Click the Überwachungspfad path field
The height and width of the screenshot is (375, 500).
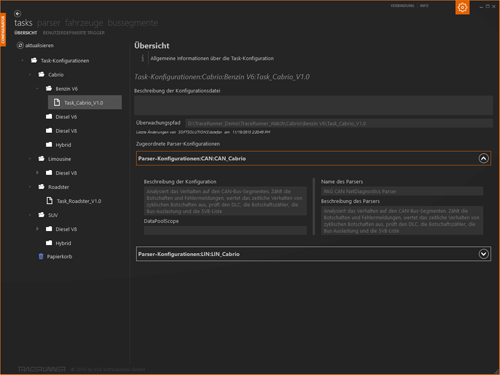pyautogui.click(x=339, y=123)
